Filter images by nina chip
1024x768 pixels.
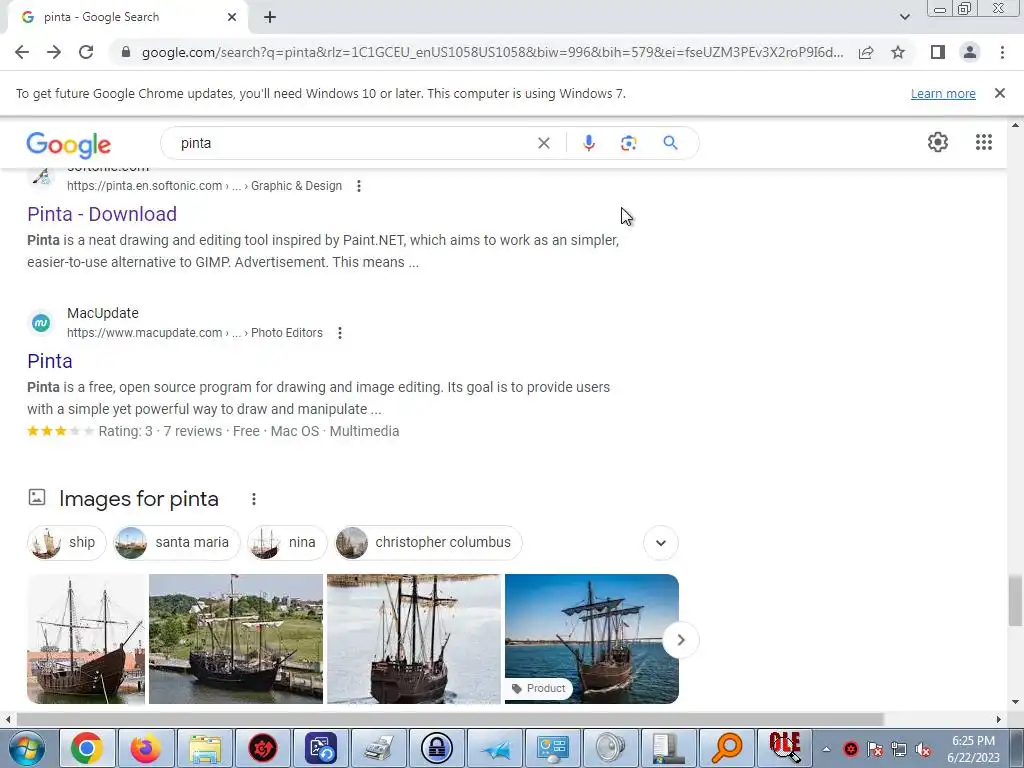(x=287, y=543)
